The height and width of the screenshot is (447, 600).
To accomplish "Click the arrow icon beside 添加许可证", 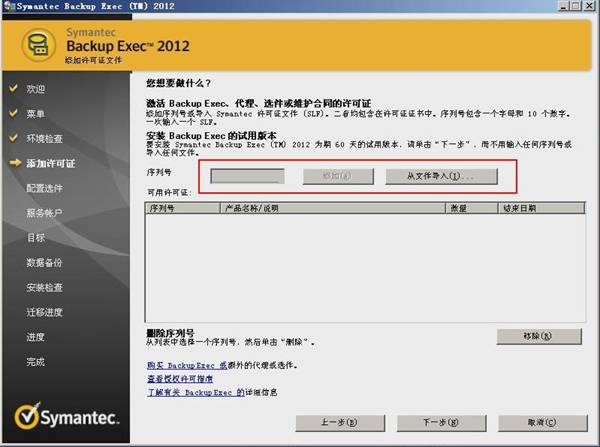I will [x=13, y=163].
